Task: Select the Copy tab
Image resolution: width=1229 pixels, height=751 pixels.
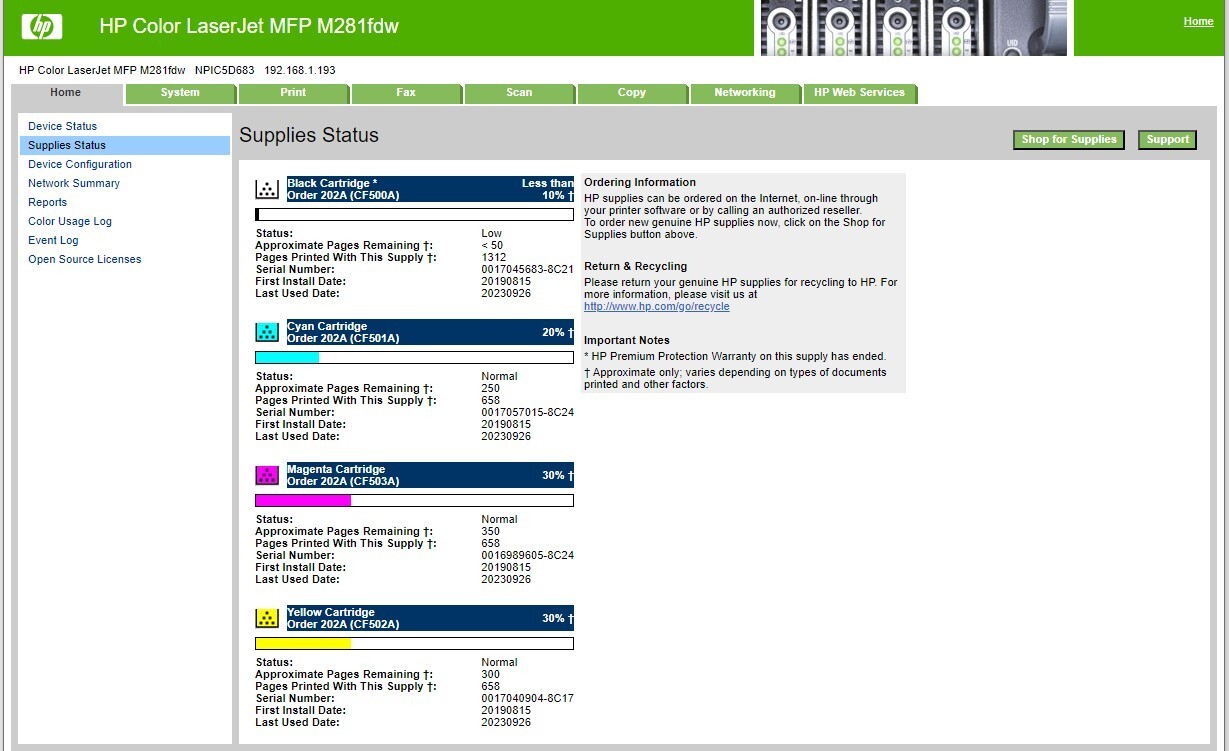Action: (x=632, y=93)
